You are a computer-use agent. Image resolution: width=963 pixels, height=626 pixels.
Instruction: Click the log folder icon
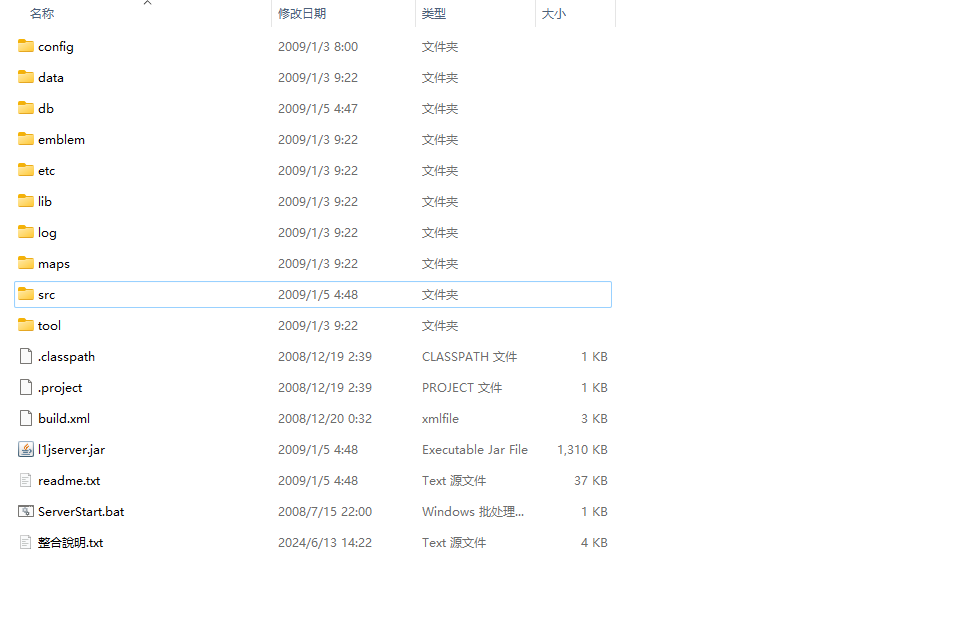coord(26,232)
